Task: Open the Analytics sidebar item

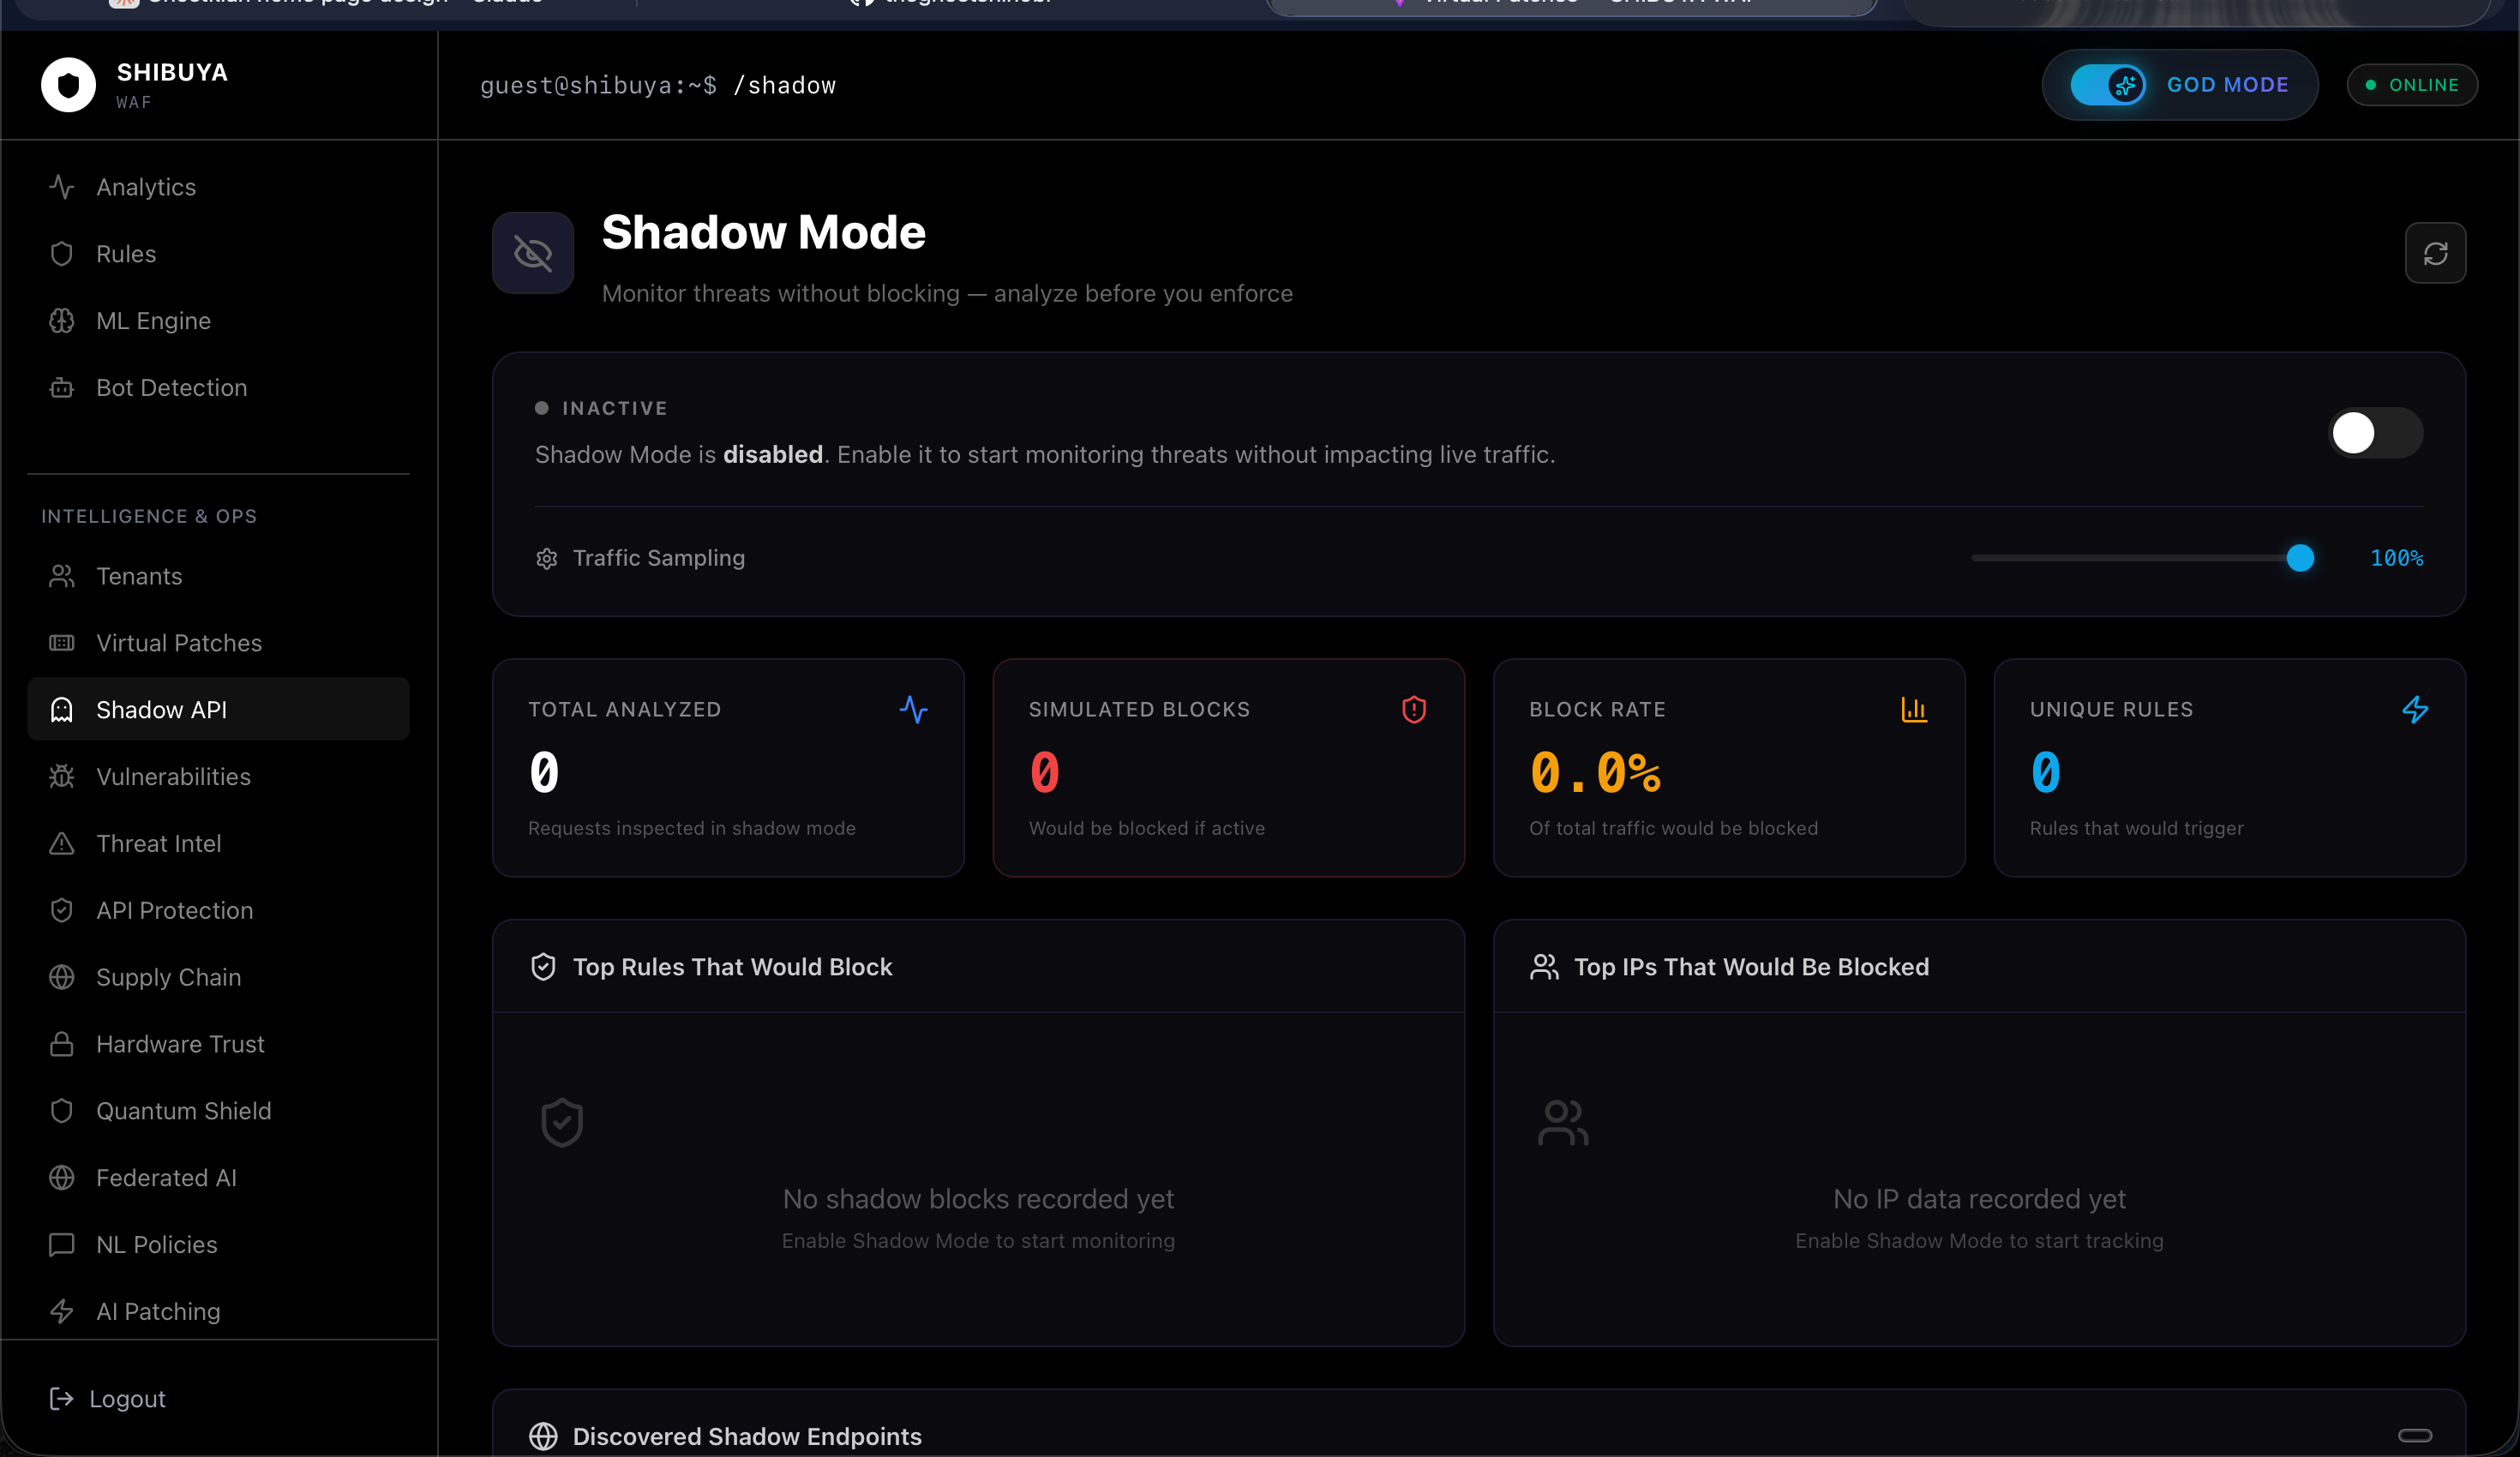Action: point(145,187)
